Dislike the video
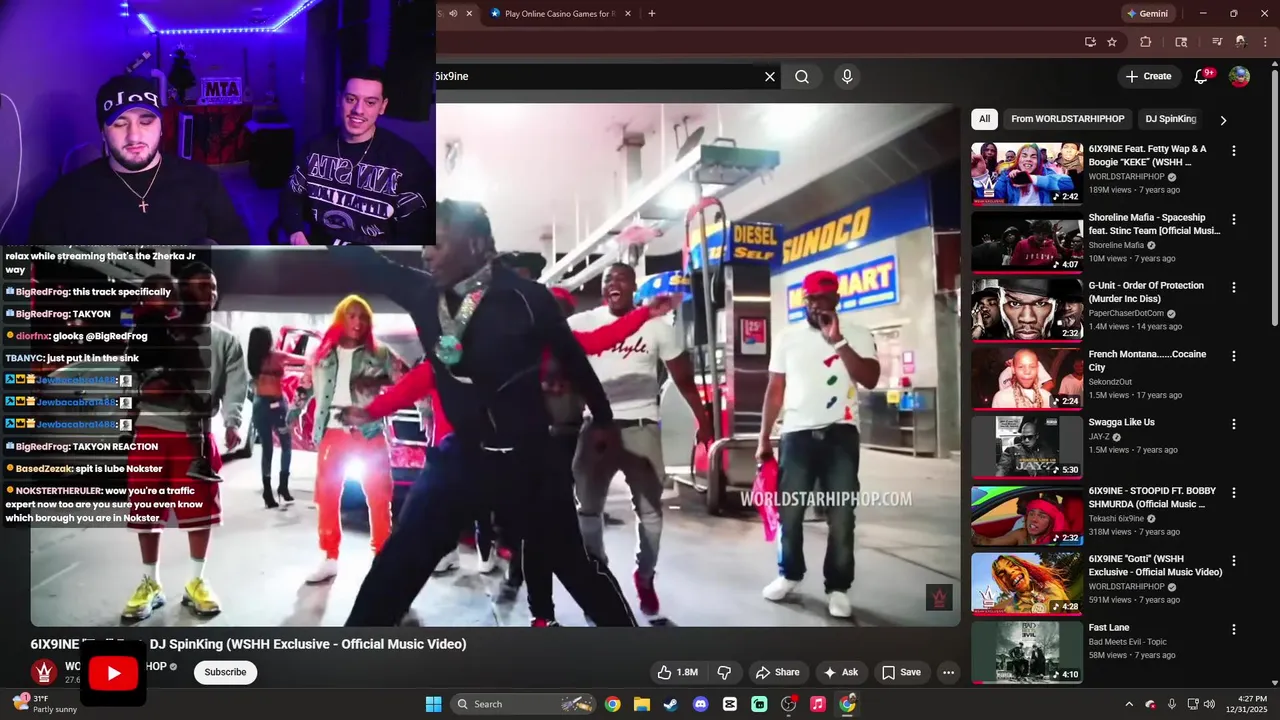Image resolution: width=1280 pixels, height=720 pixels. [725, 672]
